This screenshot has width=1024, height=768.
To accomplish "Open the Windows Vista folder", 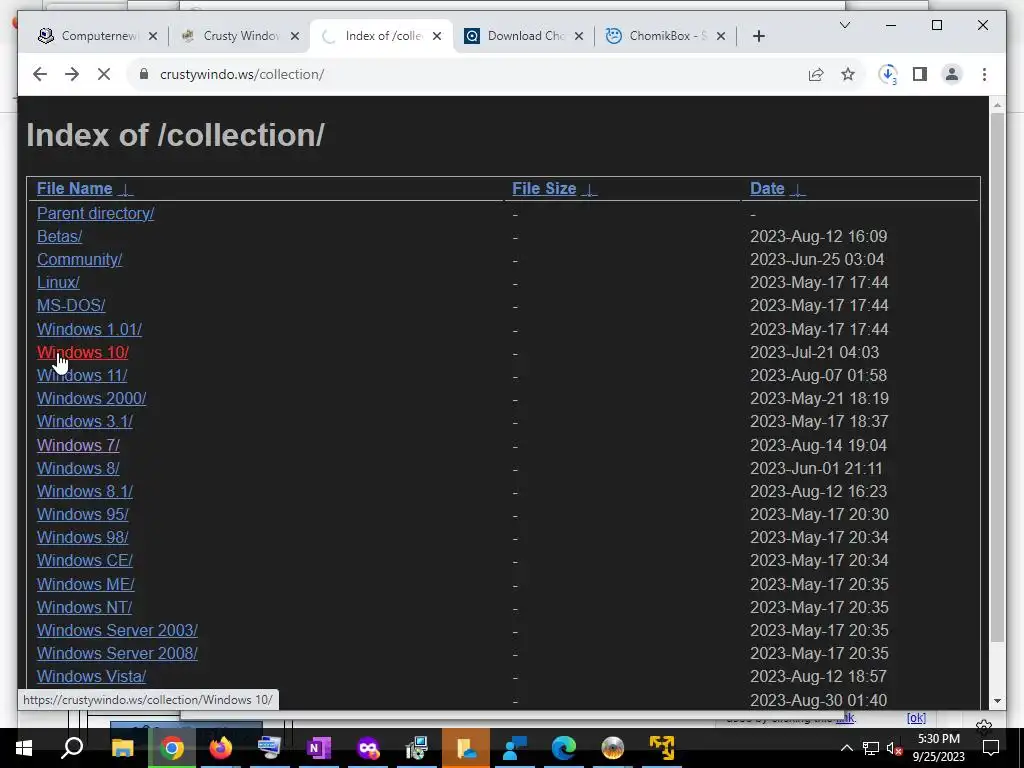I will pyautogui.click(x=91, y=677).
